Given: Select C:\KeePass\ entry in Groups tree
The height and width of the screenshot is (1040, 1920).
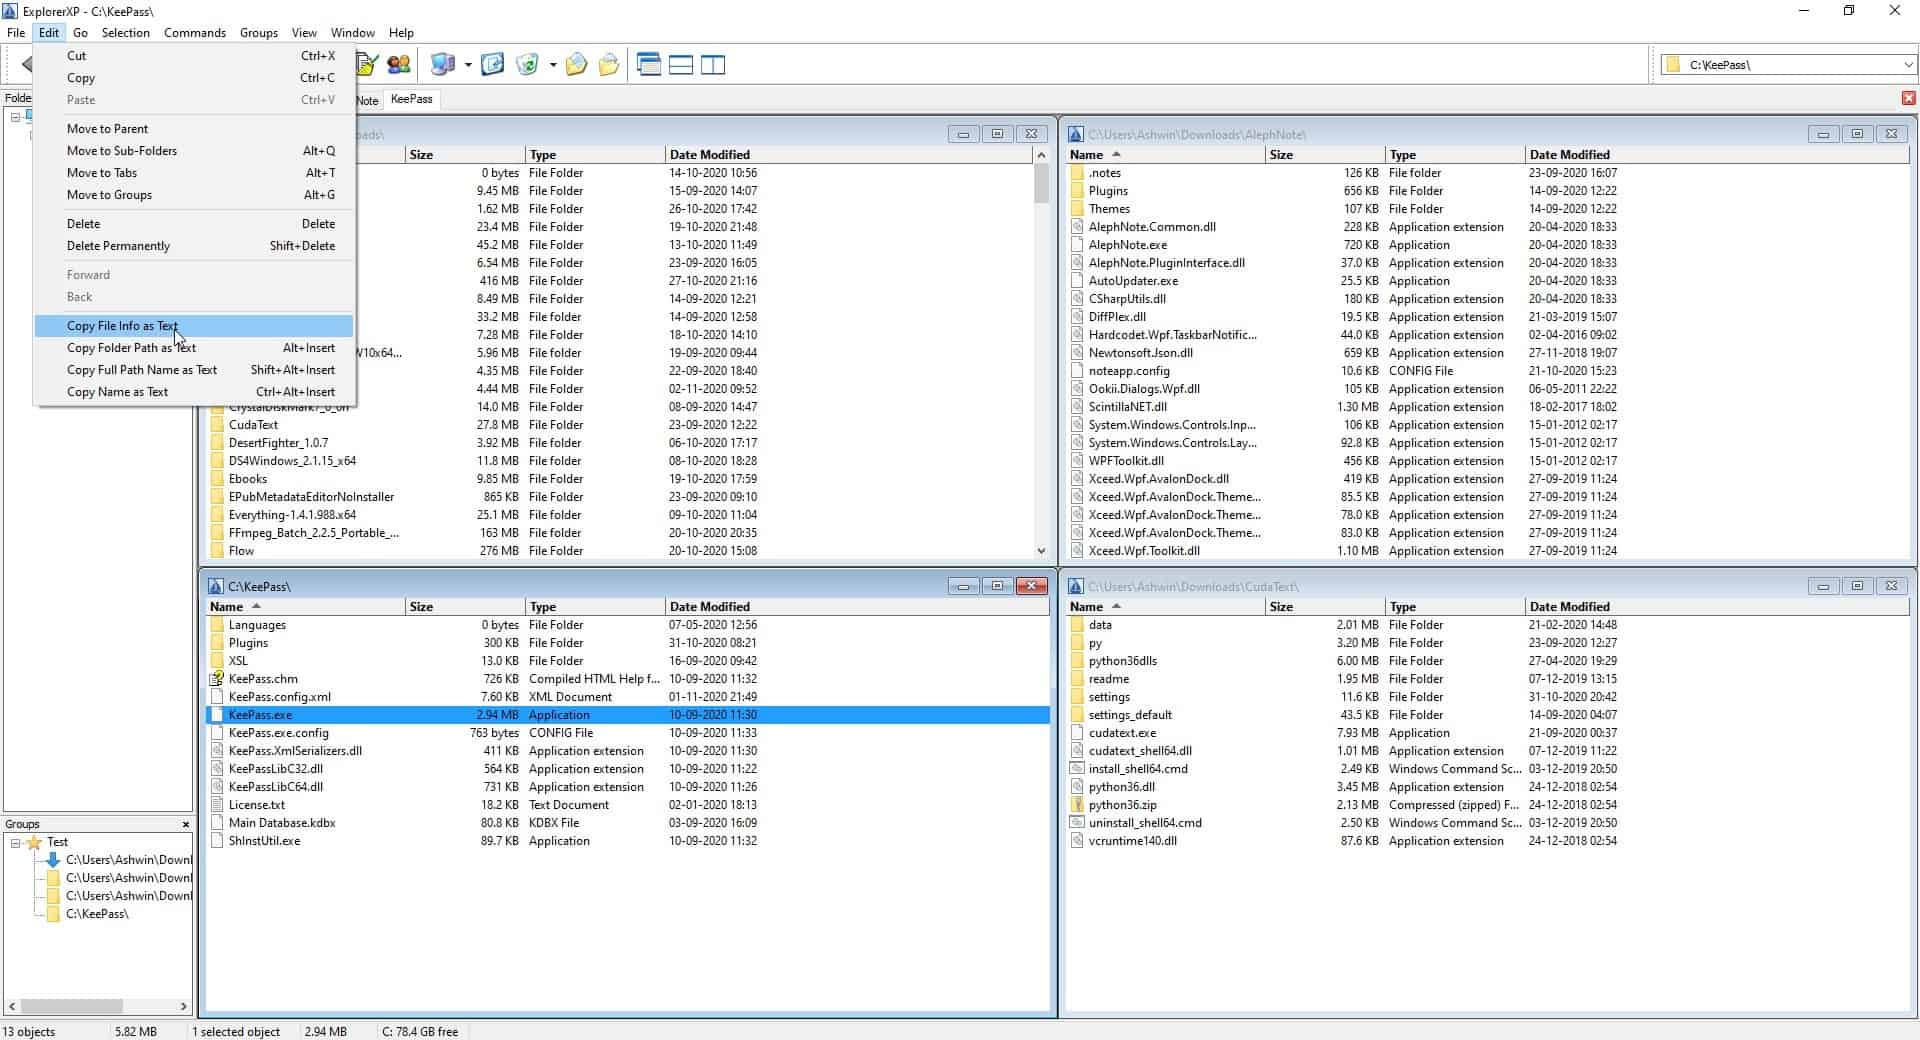Looking at the screenshot, I should click(97, 914).
